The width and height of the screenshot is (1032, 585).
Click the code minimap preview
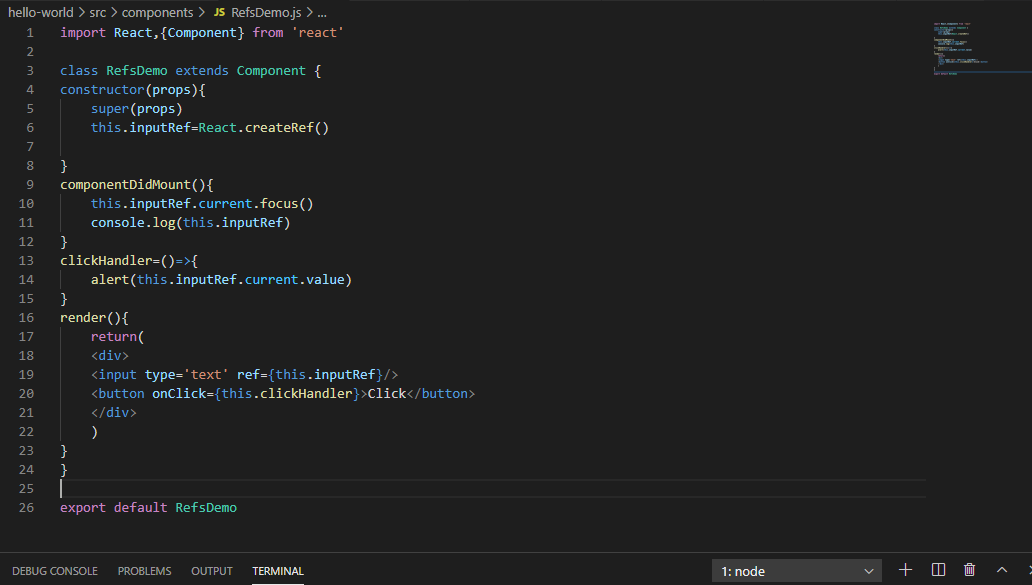tap(962, 49)
